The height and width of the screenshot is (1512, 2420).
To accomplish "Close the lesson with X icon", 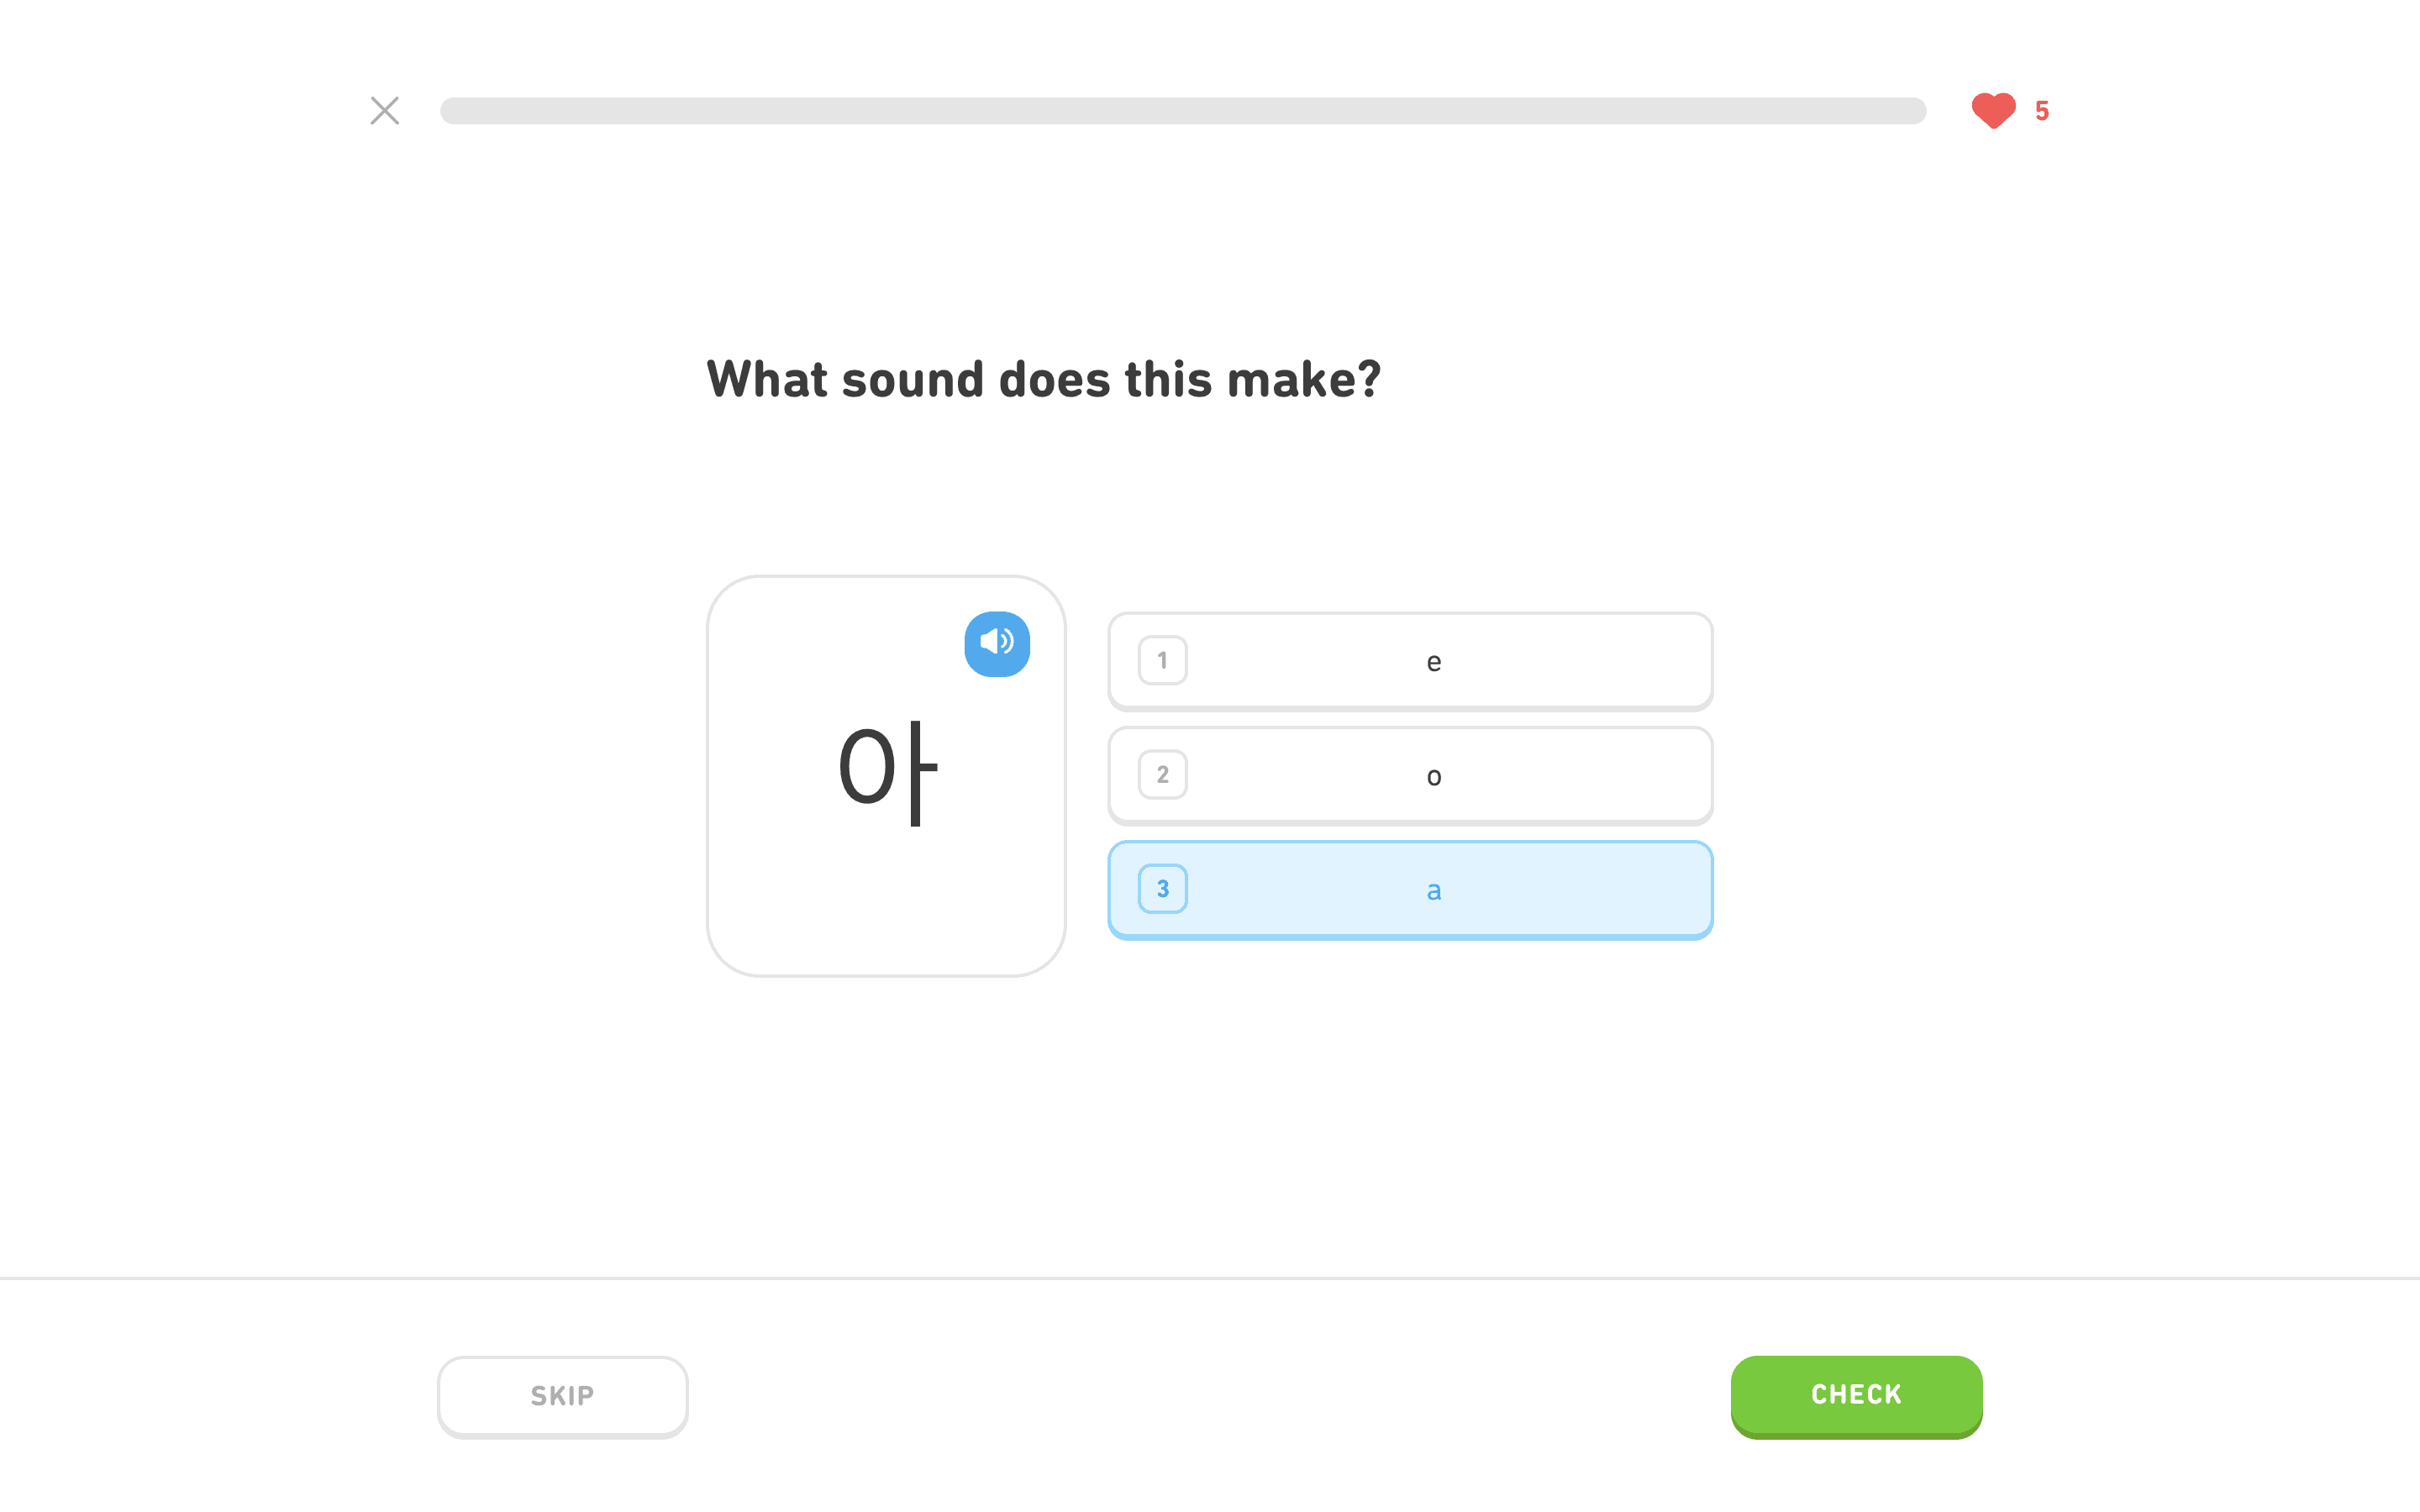I will click(385, 110).
